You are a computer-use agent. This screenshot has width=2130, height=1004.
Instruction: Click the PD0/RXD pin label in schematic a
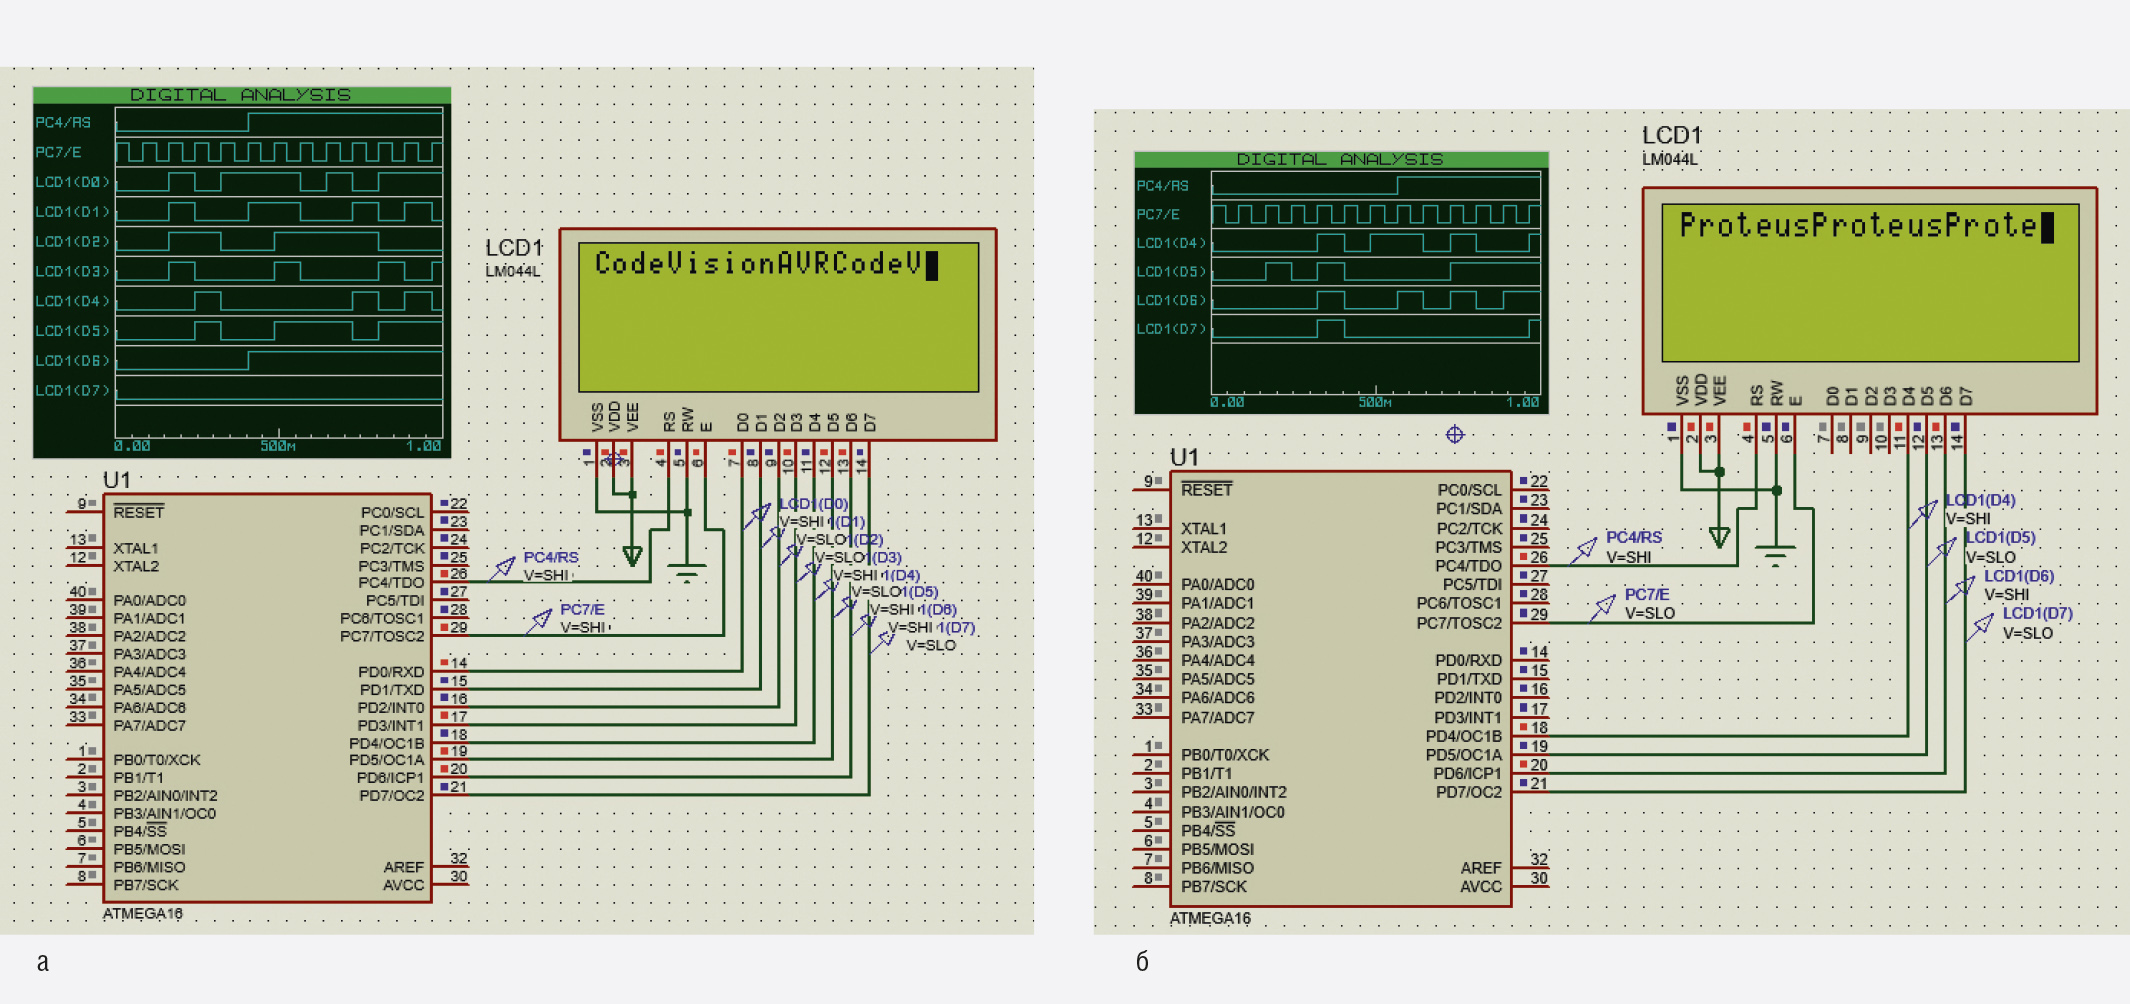pos(391,672)
